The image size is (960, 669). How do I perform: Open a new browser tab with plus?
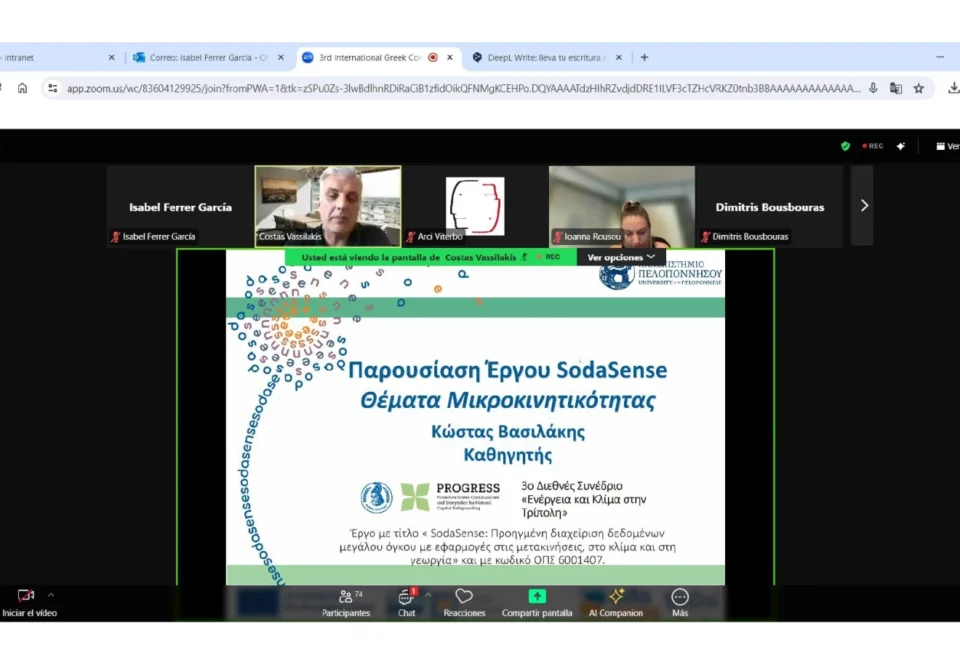644,57
